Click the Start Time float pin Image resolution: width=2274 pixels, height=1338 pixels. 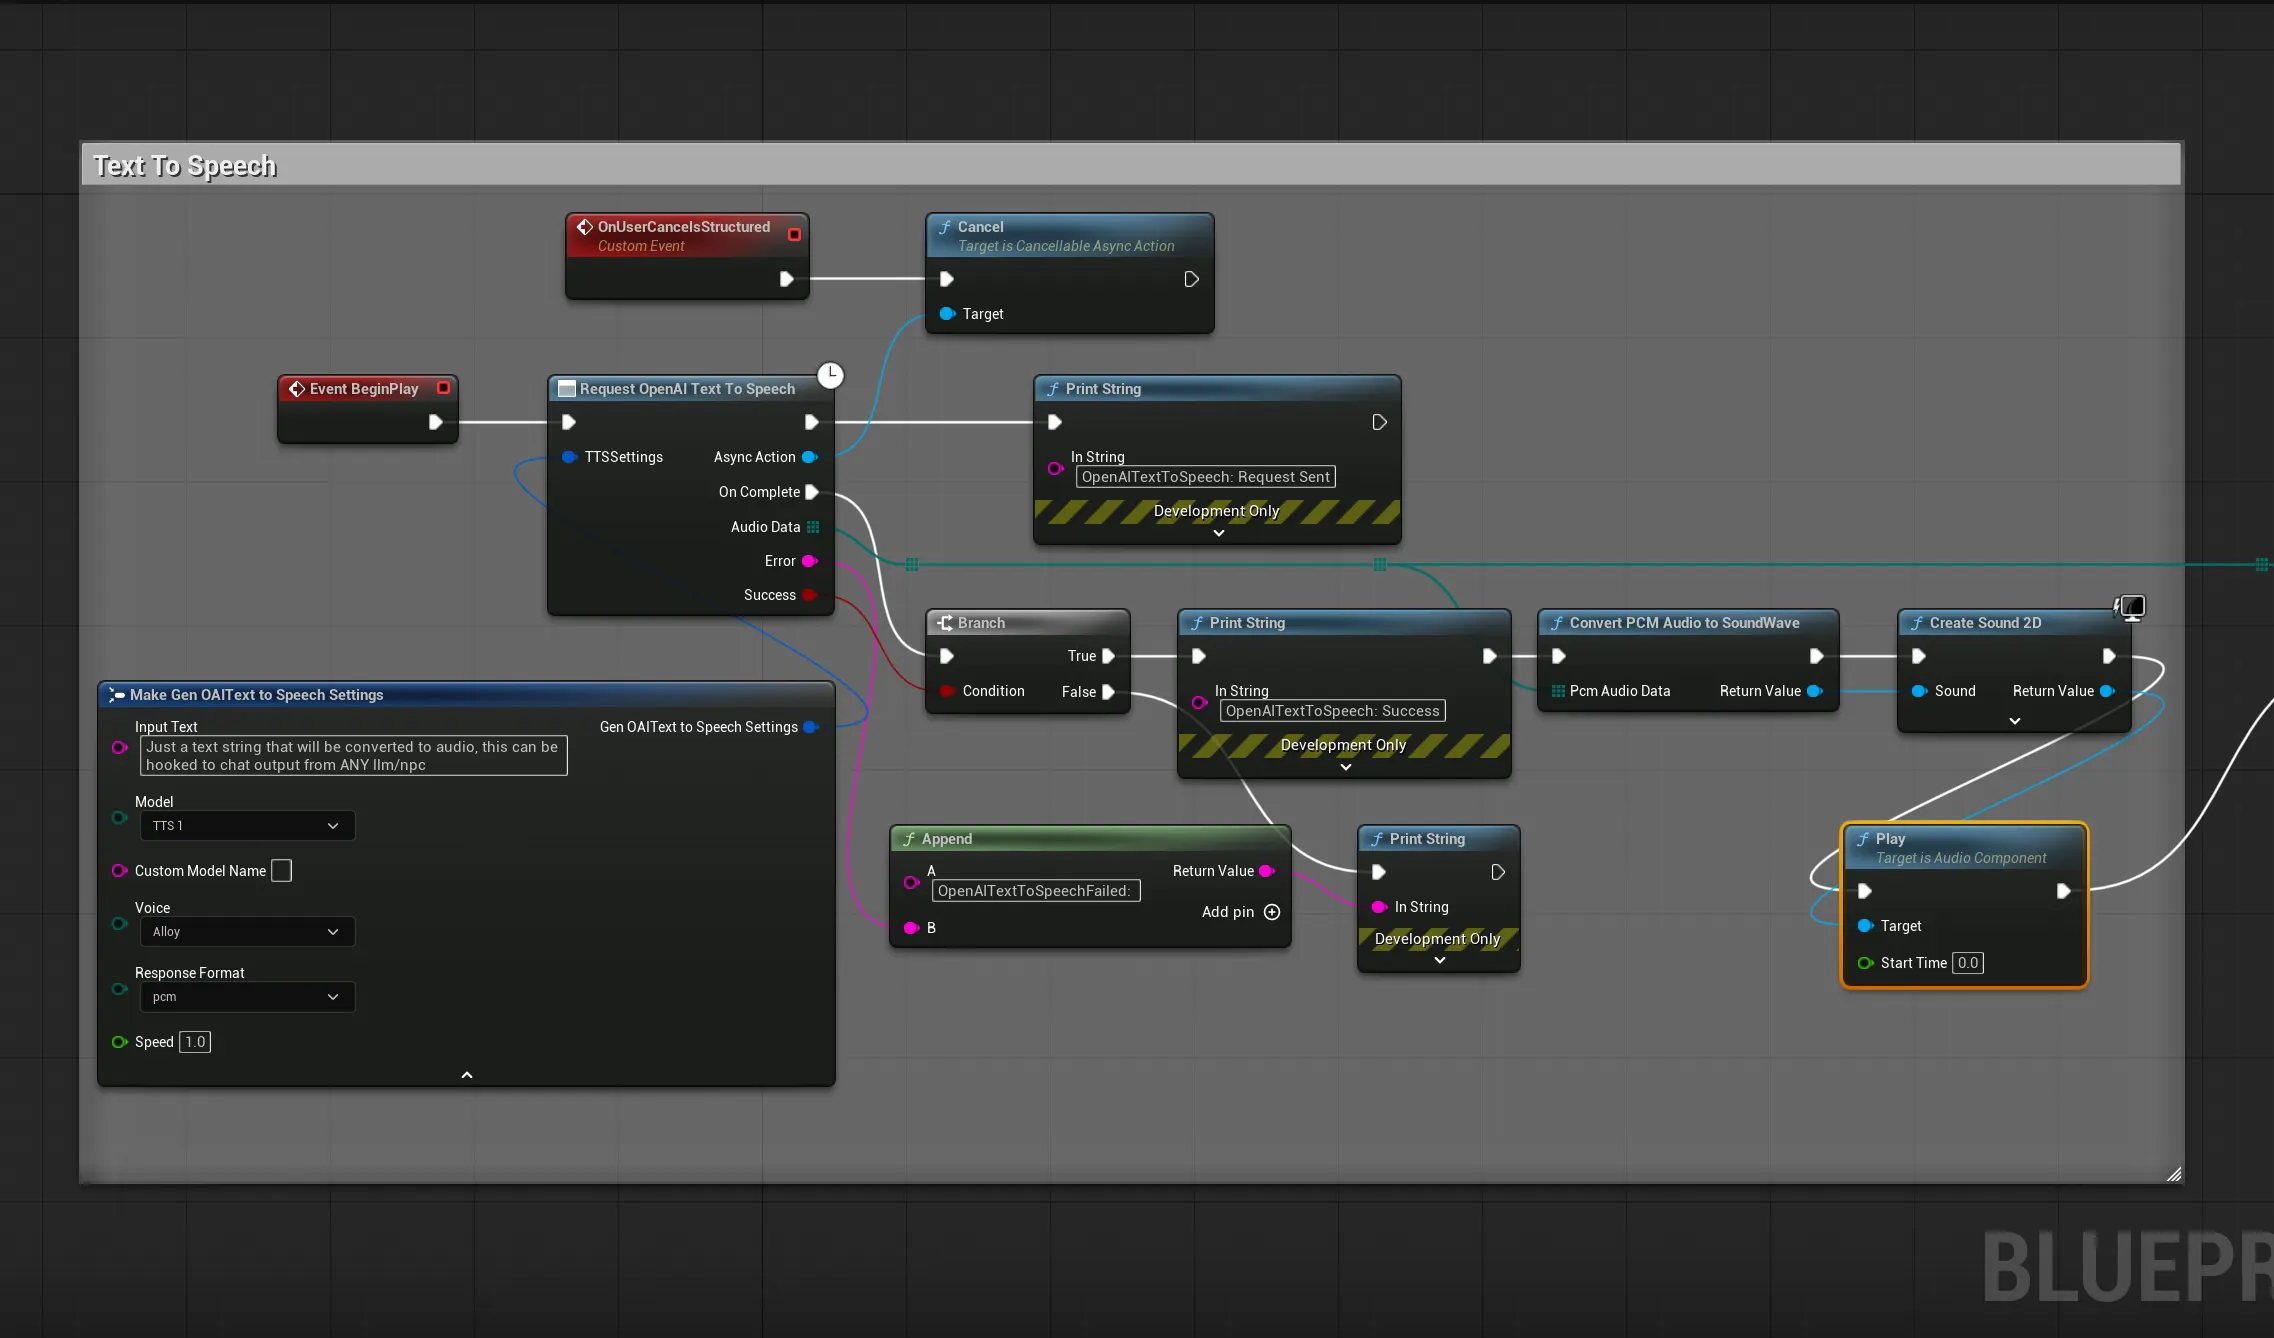coord(1866,963)
